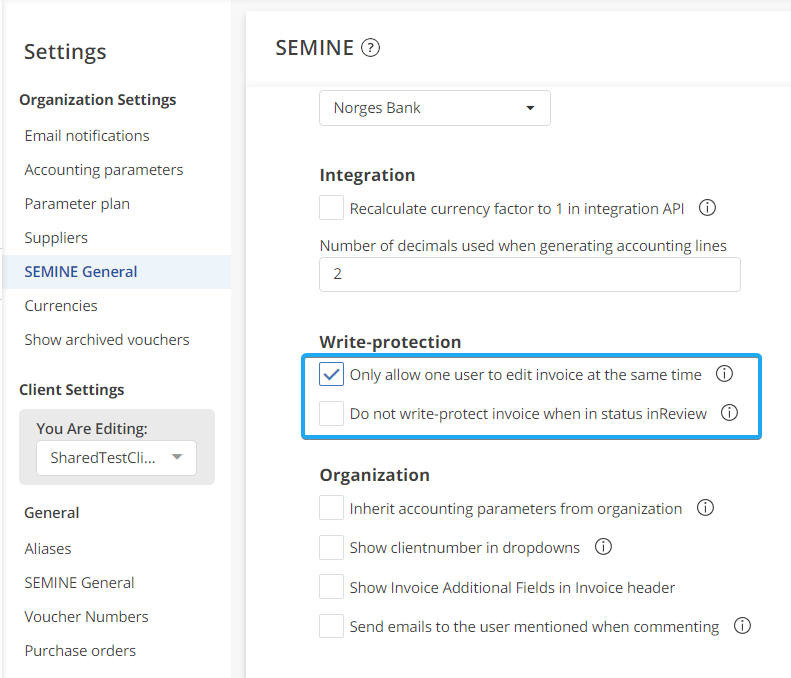Go to Accounting parameters page
The height and width of the screenshot is (678, 791).
pyautogui.click(x=104, y=170)
